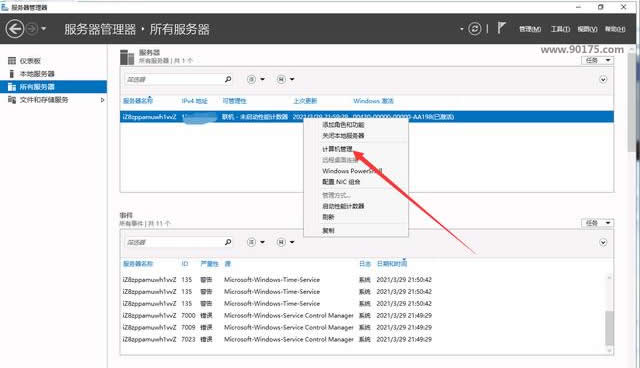Expand the events filter chevron on right

603,243
